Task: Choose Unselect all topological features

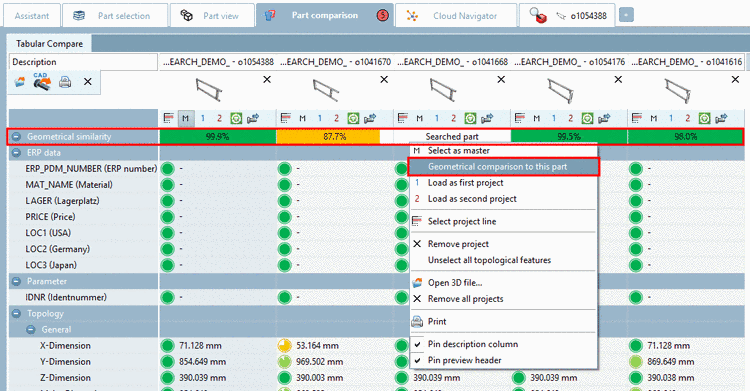Action: tap(504, 260)
